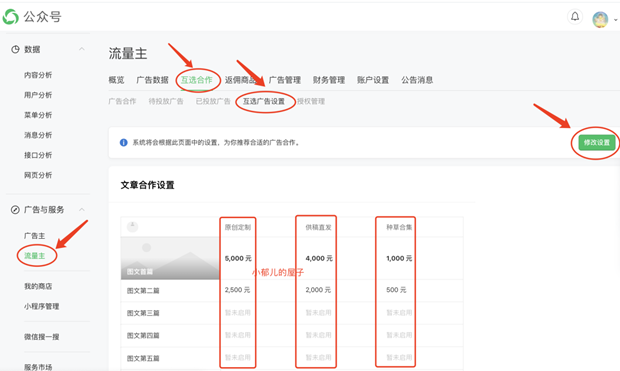The width and height of the screenshot is (620, 371).
Task: Click the 2,500 元 price
Action: (237, 290)
